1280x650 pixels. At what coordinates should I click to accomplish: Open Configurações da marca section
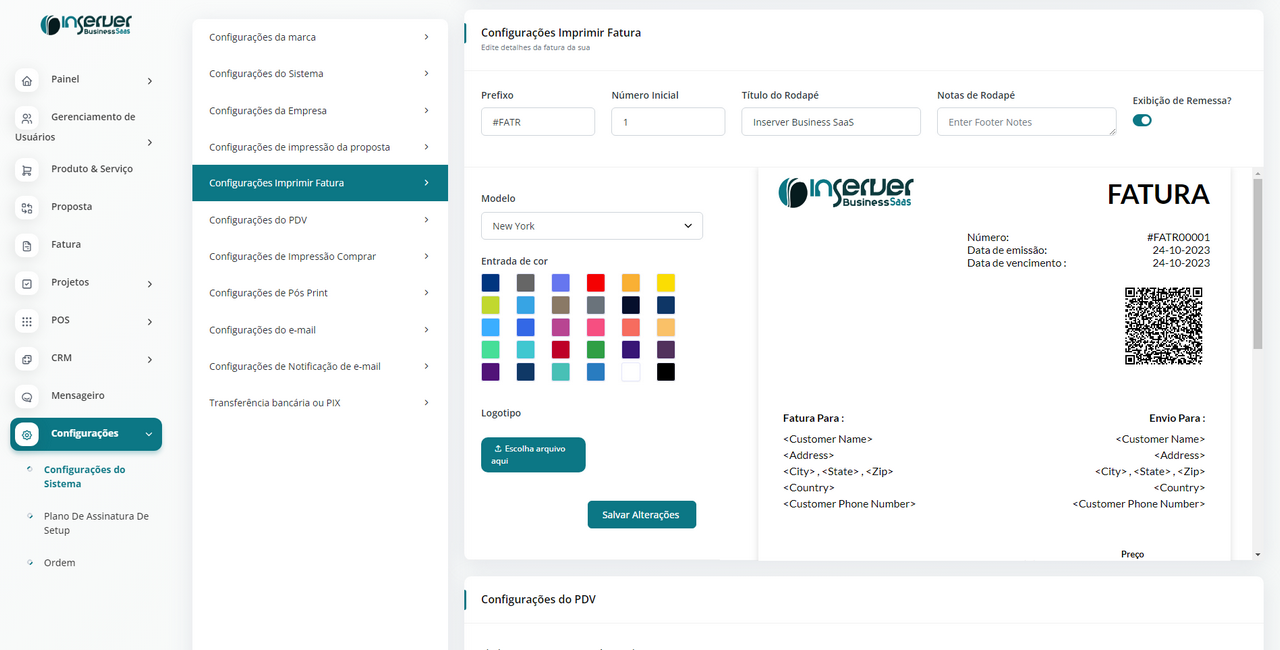[x=319, y=37]
